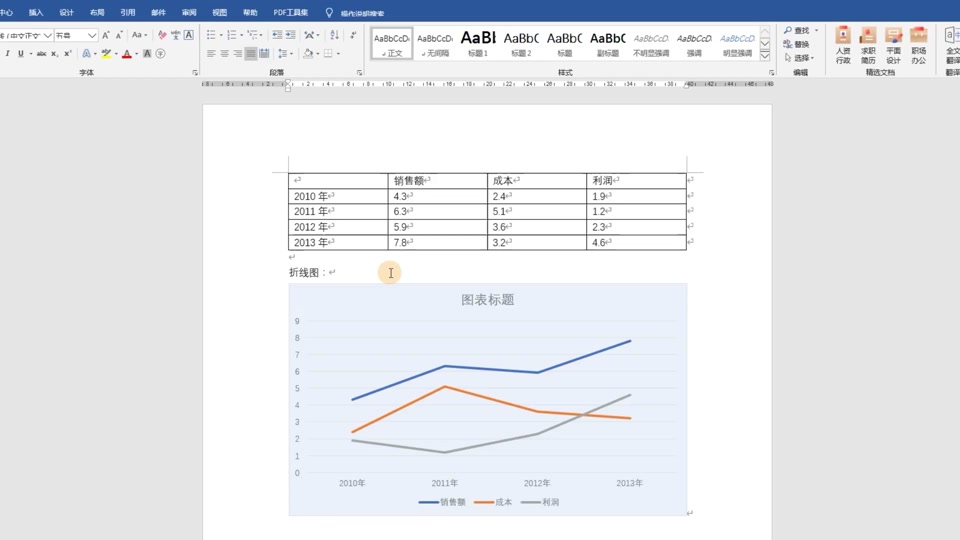This screenshot has height=540, width=960.
Task: Click the Decrease Indent icon
Action: (x=277, y=36)
